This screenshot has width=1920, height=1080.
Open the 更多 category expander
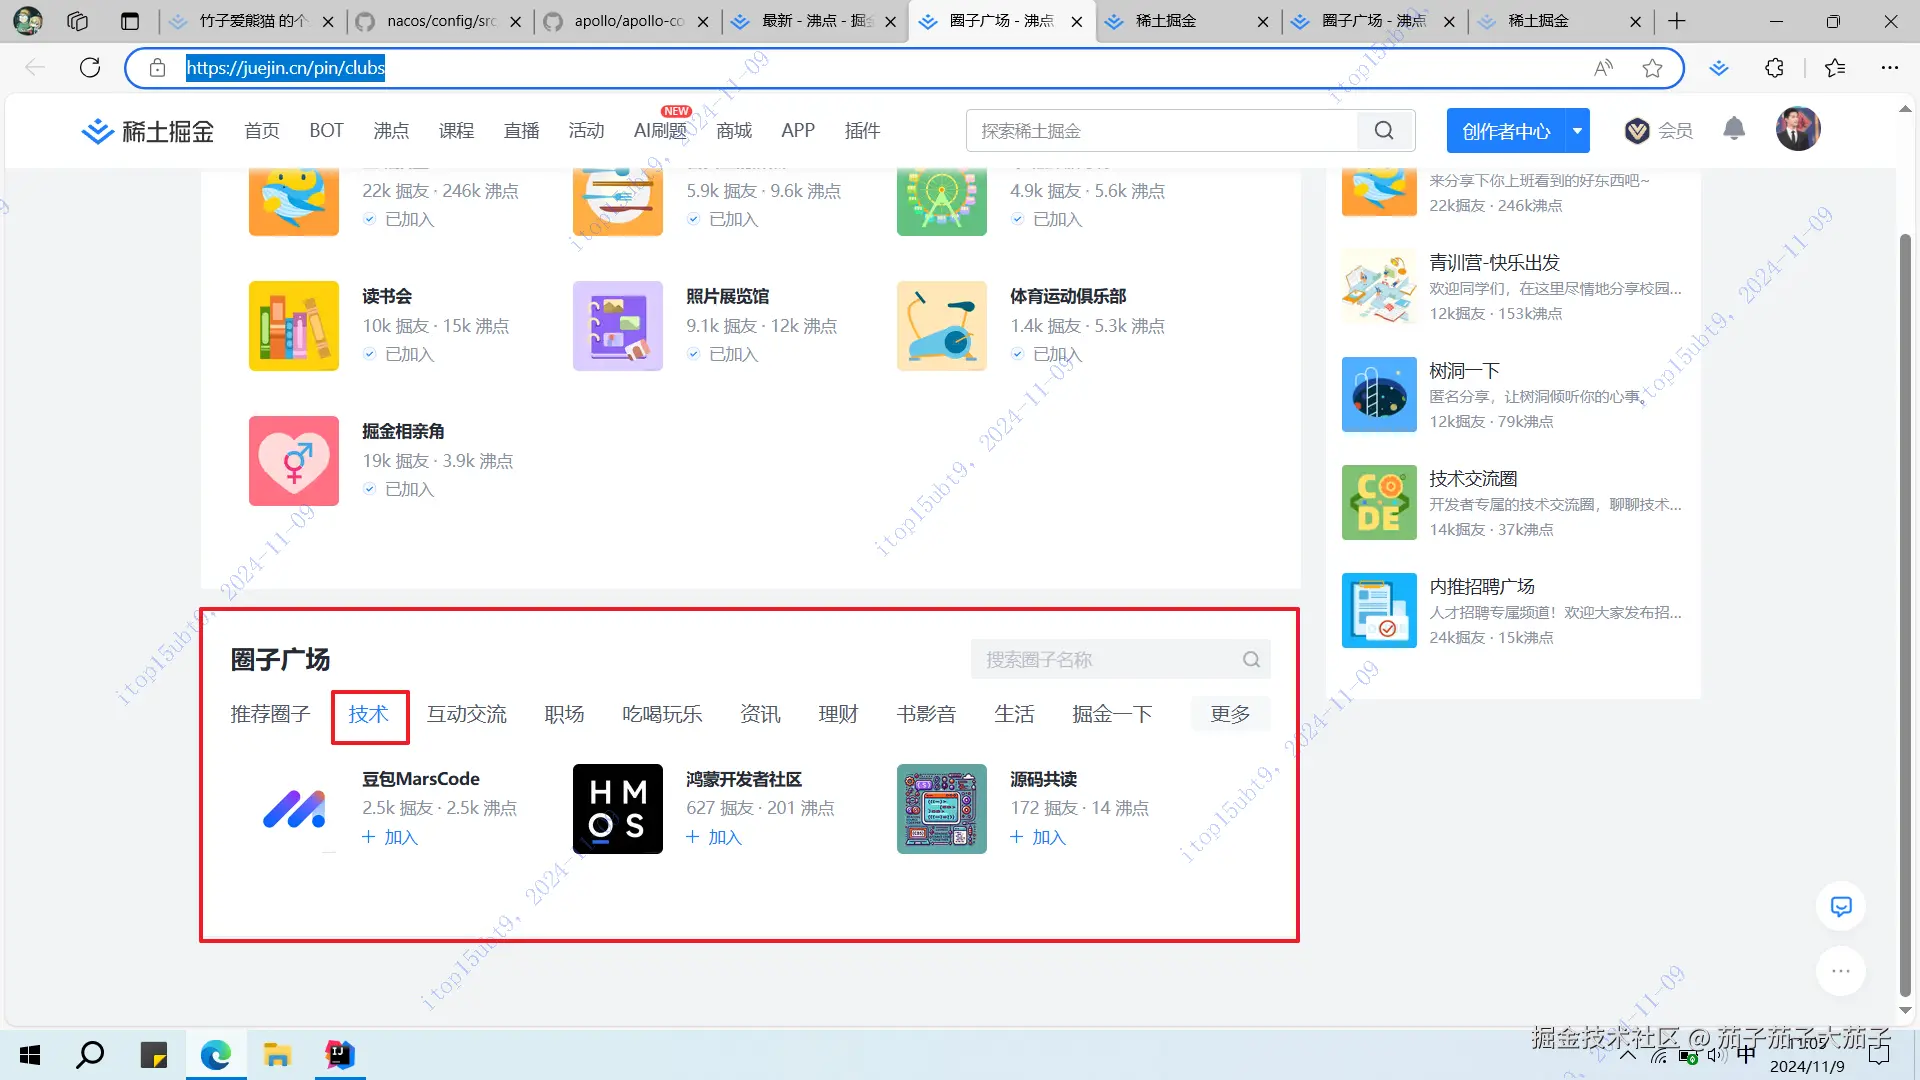tap(1230, 713)
